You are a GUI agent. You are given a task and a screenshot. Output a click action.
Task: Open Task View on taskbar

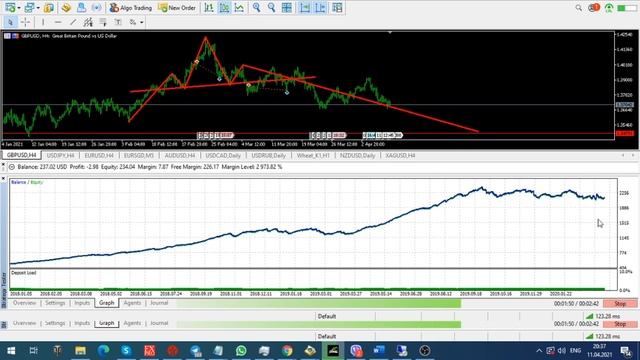tap(34, 351)
